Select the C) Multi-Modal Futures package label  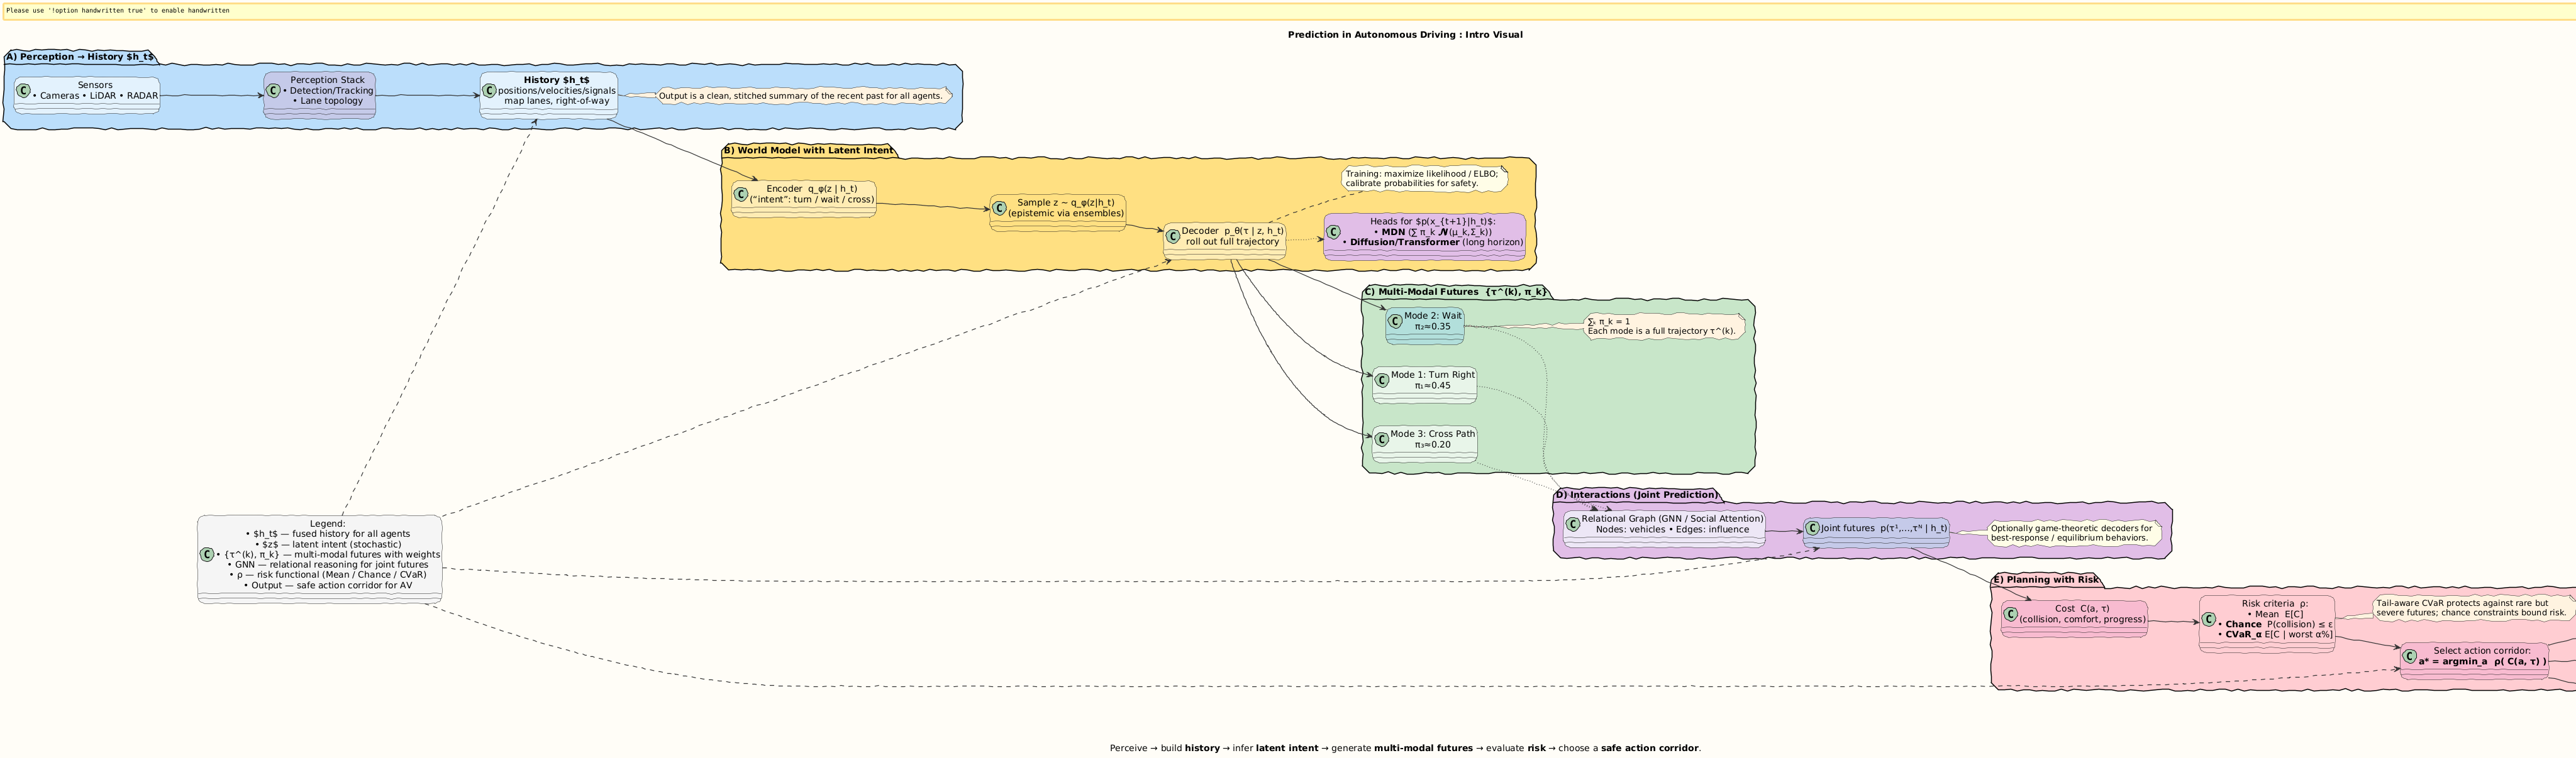pyautogui.click(x=1455, y=292)
